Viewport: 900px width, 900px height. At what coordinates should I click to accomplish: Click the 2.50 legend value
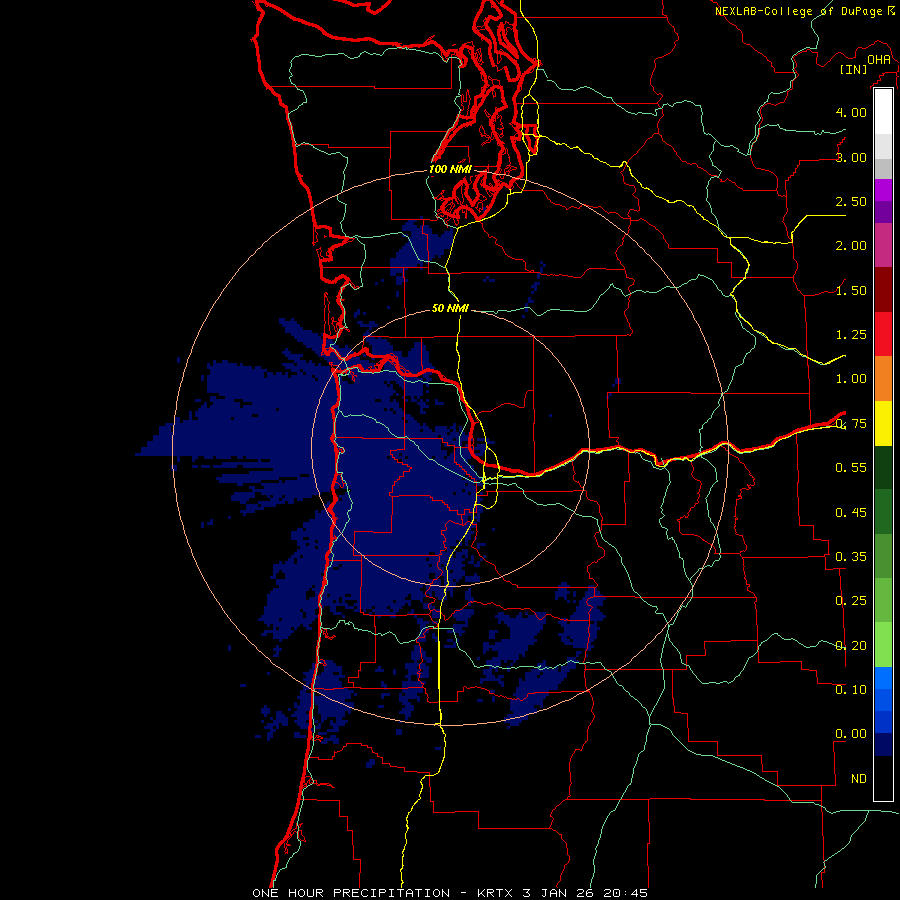click(851, 201)
